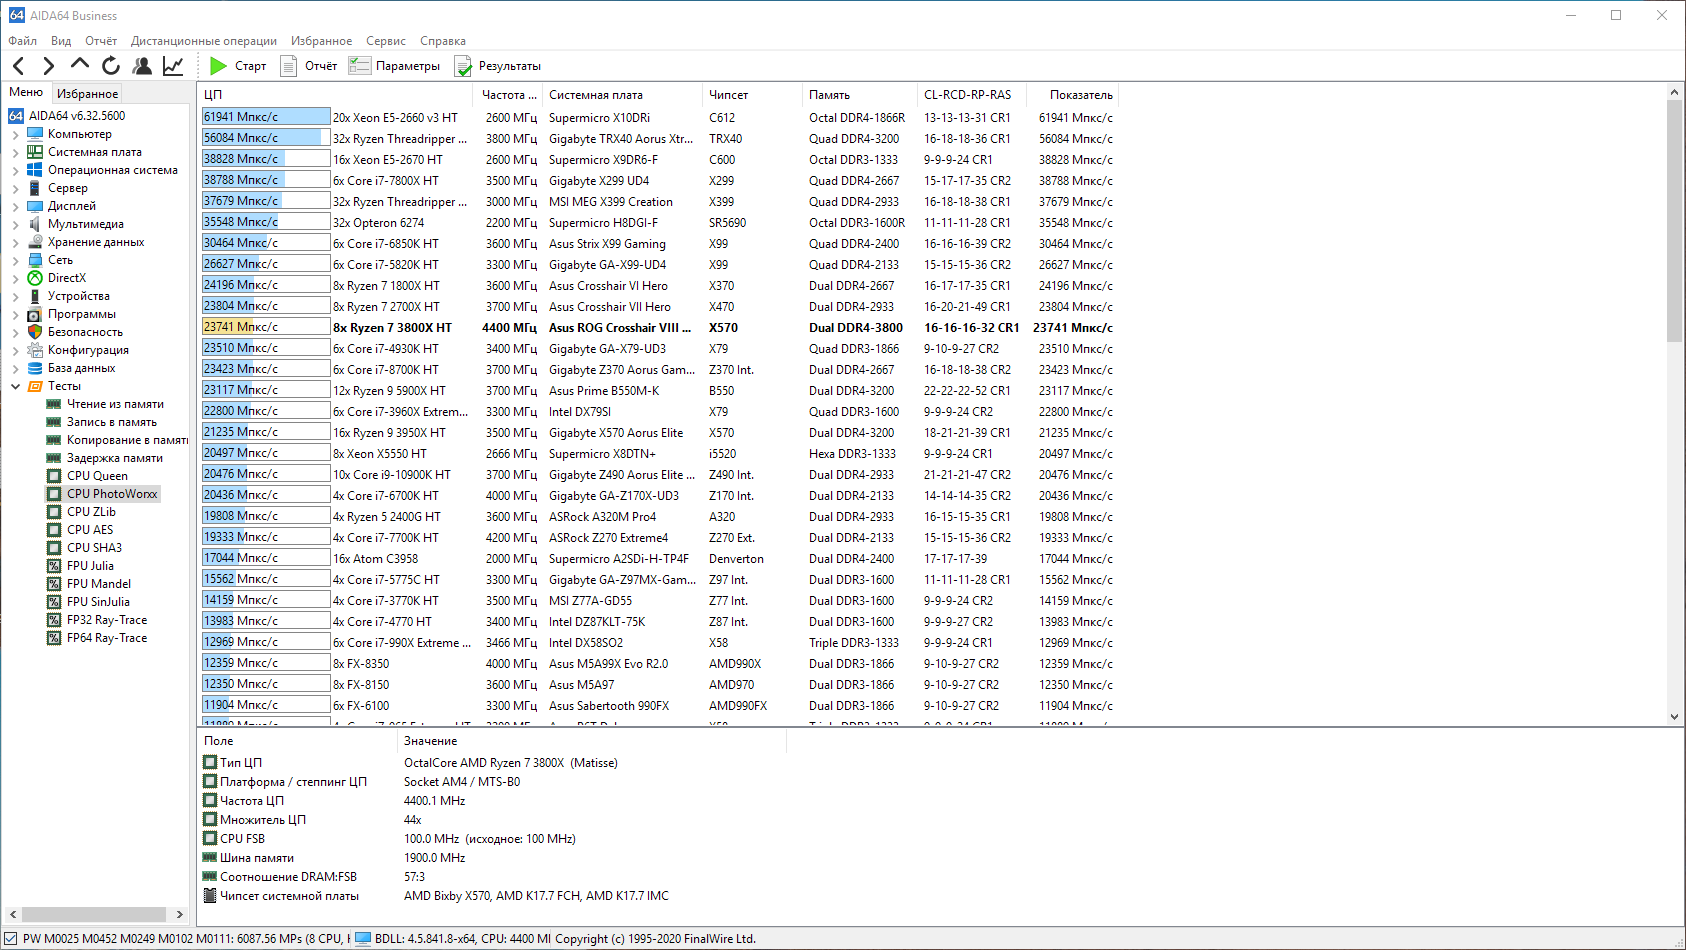Expand the Дисплей tree node

(15, 206)
